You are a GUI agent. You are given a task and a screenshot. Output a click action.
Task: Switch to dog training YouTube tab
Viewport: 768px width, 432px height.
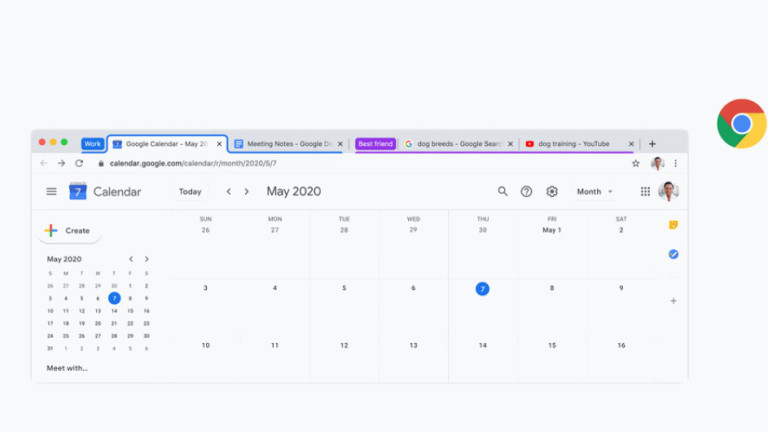pyautogui.click(x=573, y=144)
